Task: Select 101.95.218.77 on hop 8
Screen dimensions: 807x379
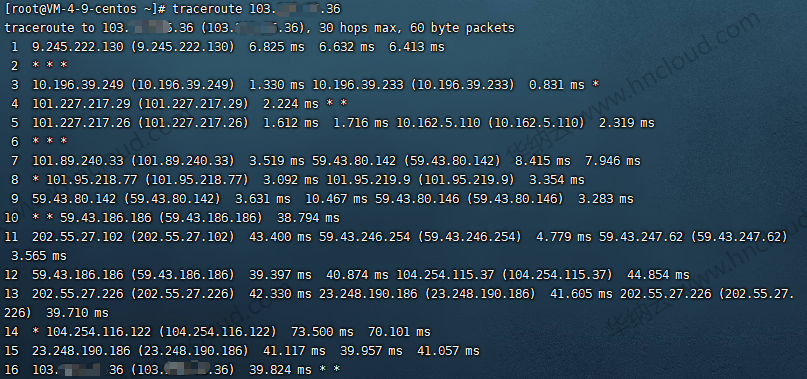Action: point(92,180)
